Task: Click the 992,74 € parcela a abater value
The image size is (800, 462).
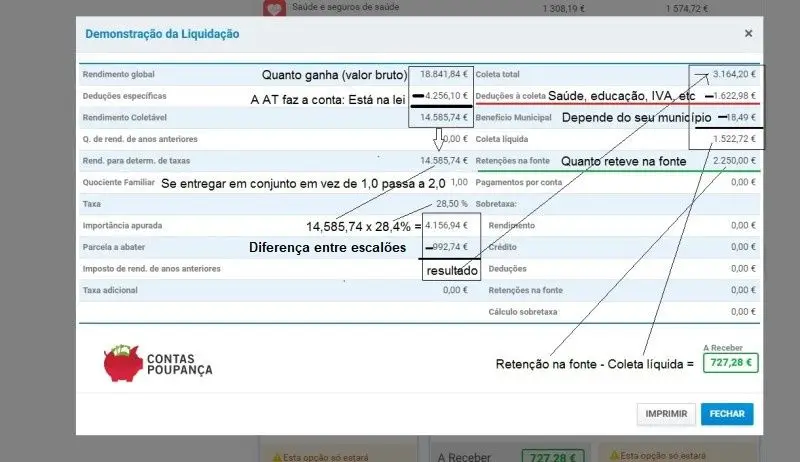Action: 450,247
